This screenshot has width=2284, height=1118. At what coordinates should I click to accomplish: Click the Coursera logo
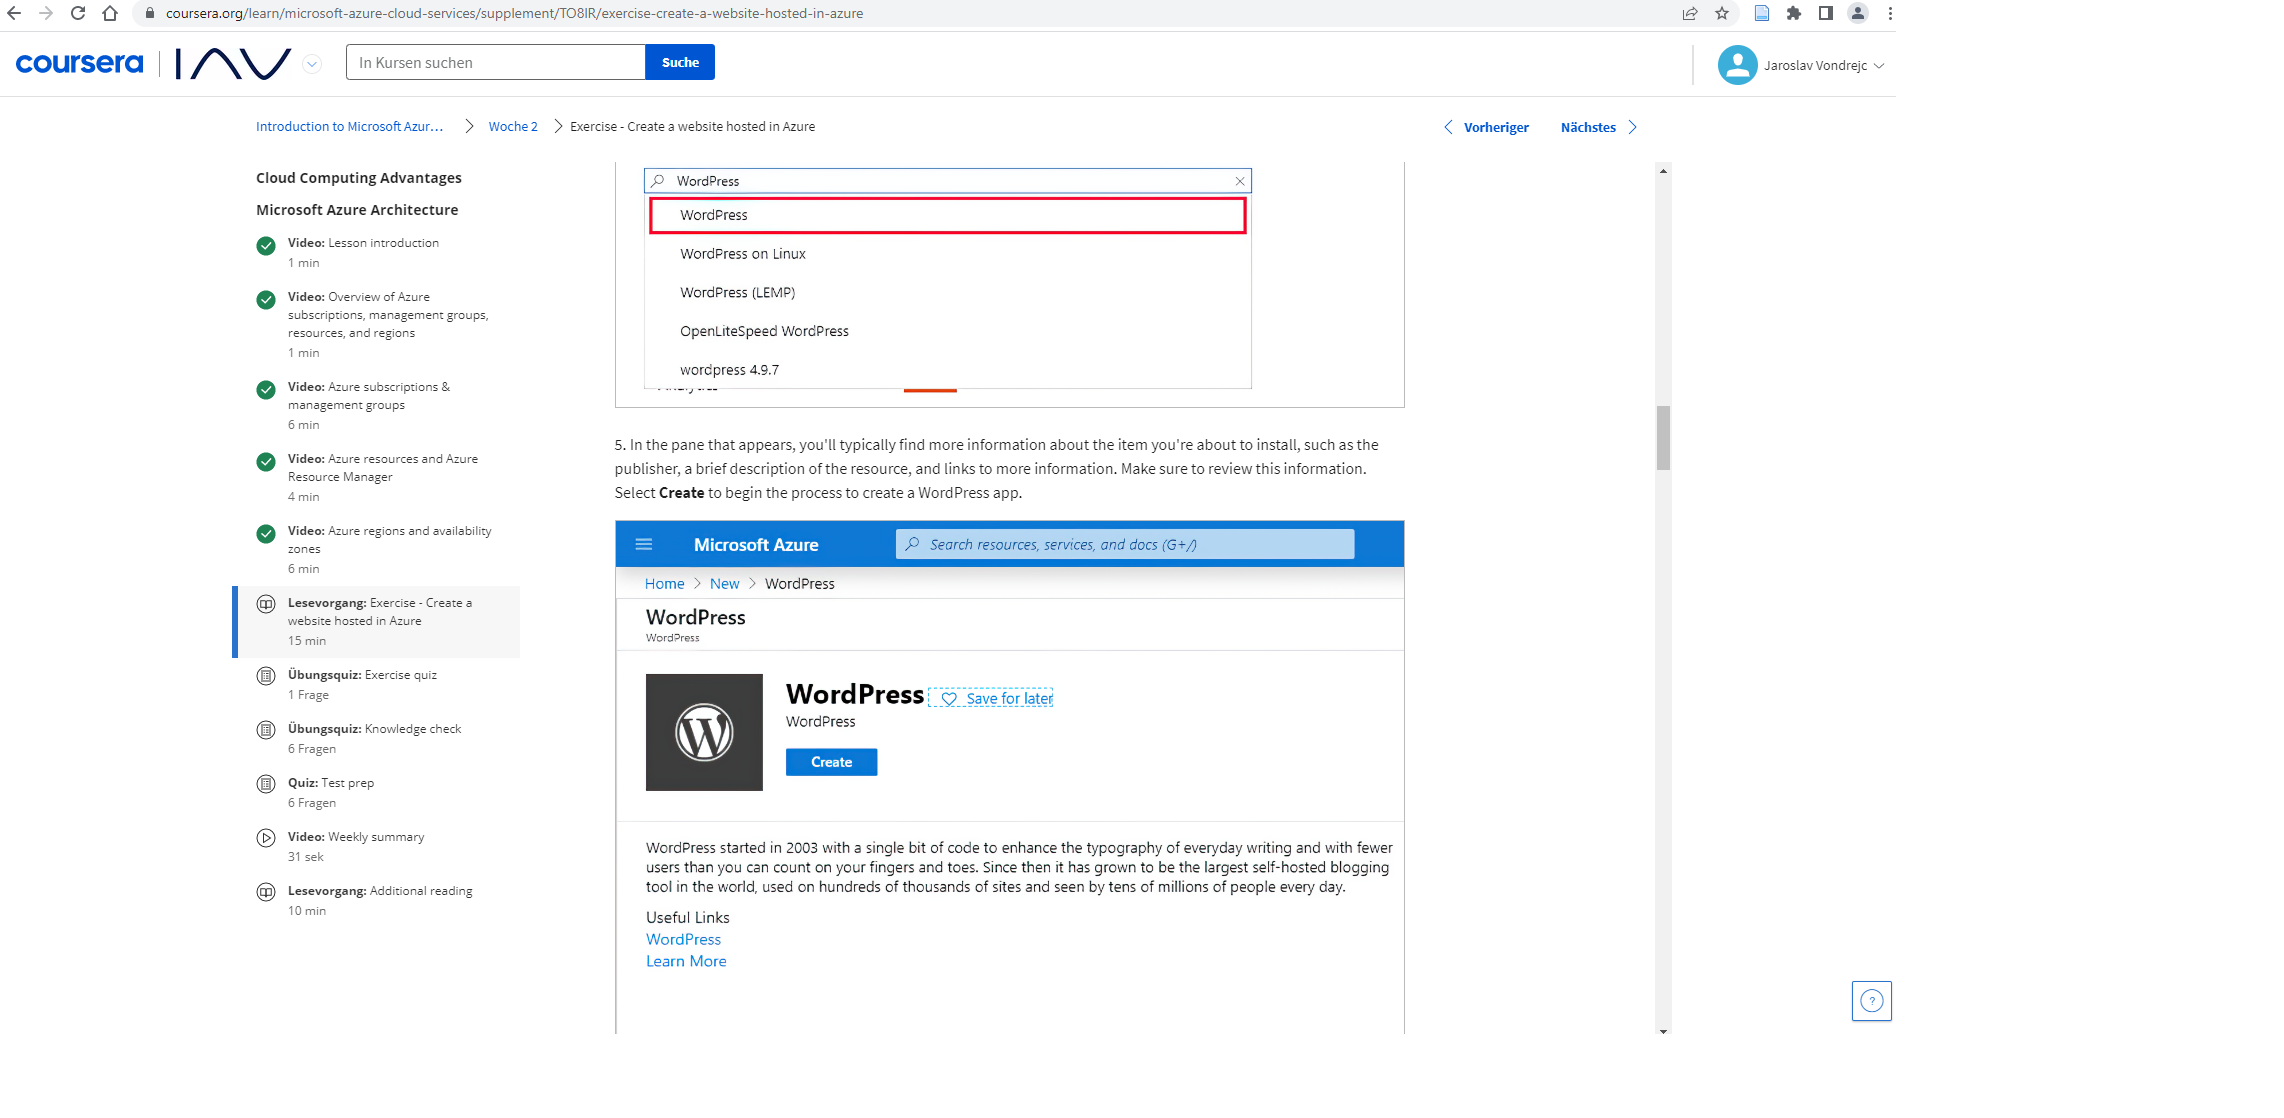pyautogui.click(x=79, y=63)
